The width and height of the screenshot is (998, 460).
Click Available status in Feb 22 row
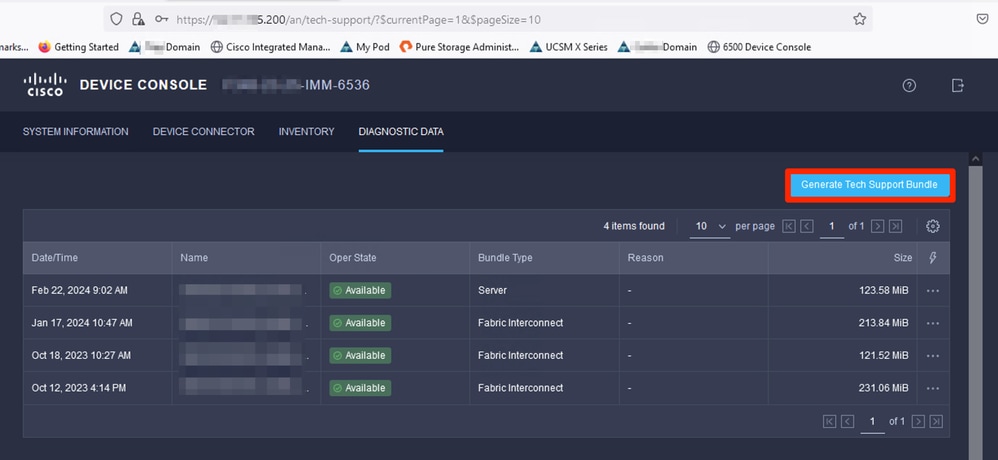360,291
